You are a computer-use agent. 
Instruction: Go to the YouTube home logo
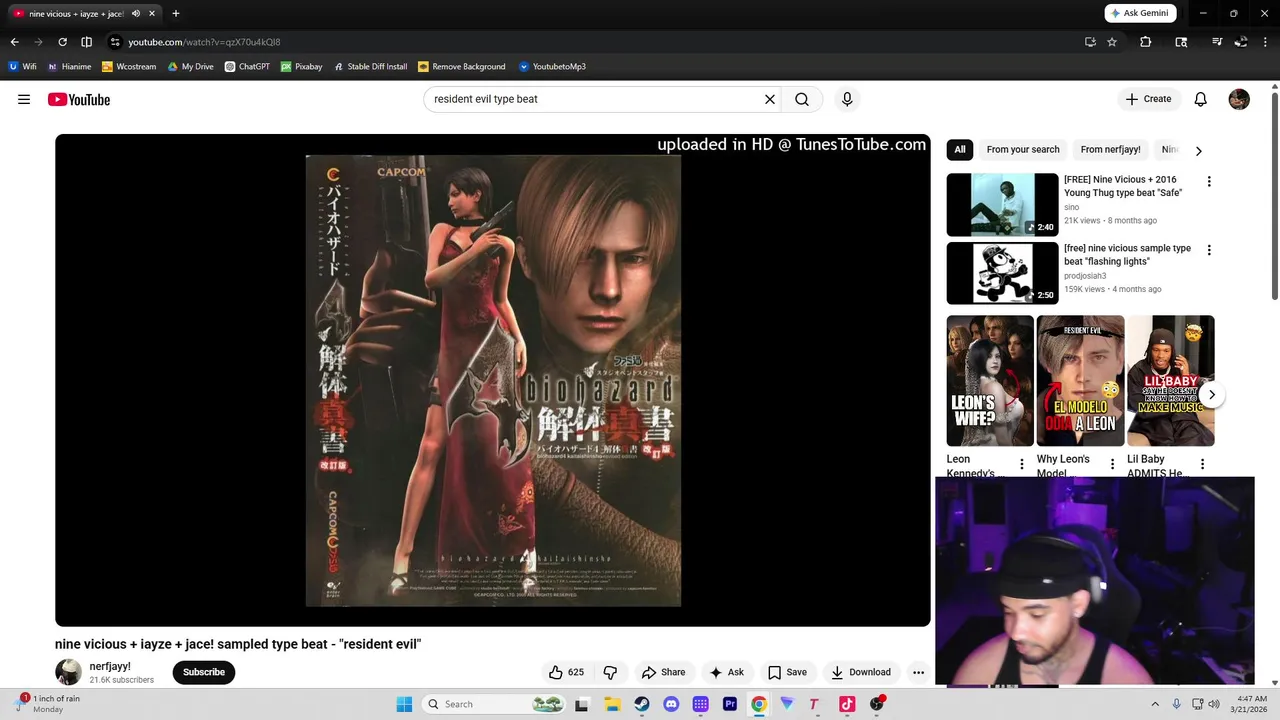click(x=78, y=99)
